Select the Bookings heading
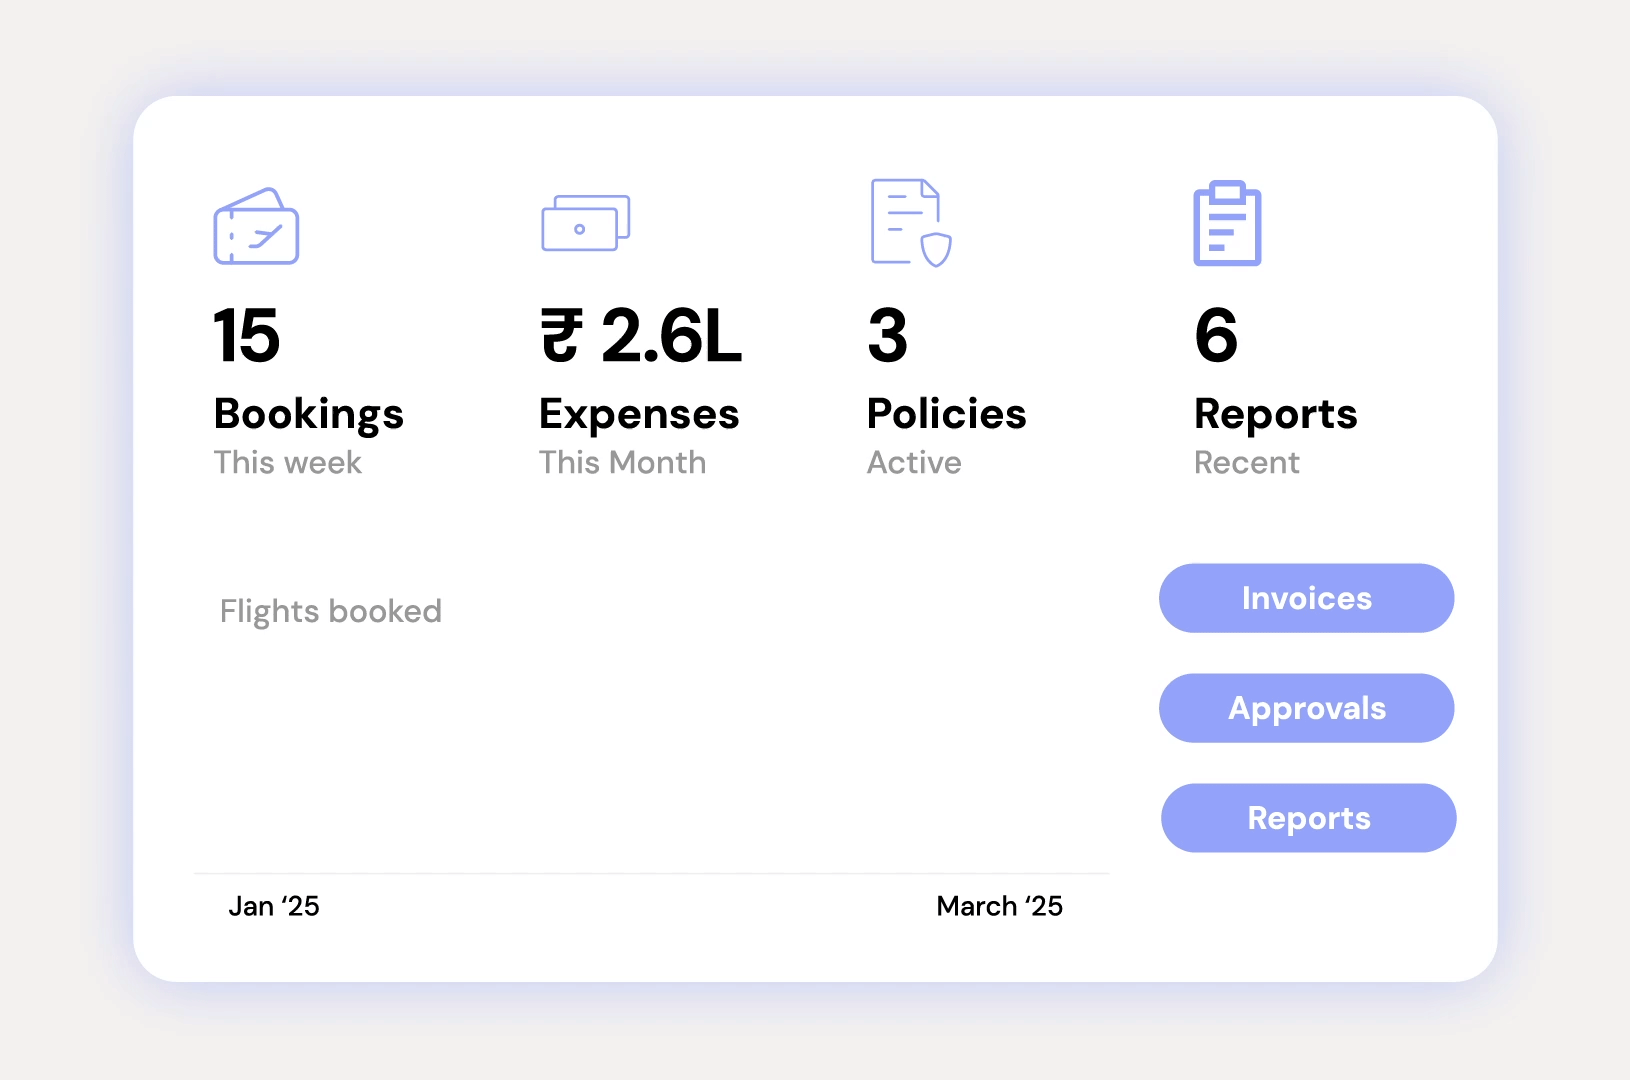Image resolution: width=1630 pixels, height=1080 pixels. [x=308, y=414]
